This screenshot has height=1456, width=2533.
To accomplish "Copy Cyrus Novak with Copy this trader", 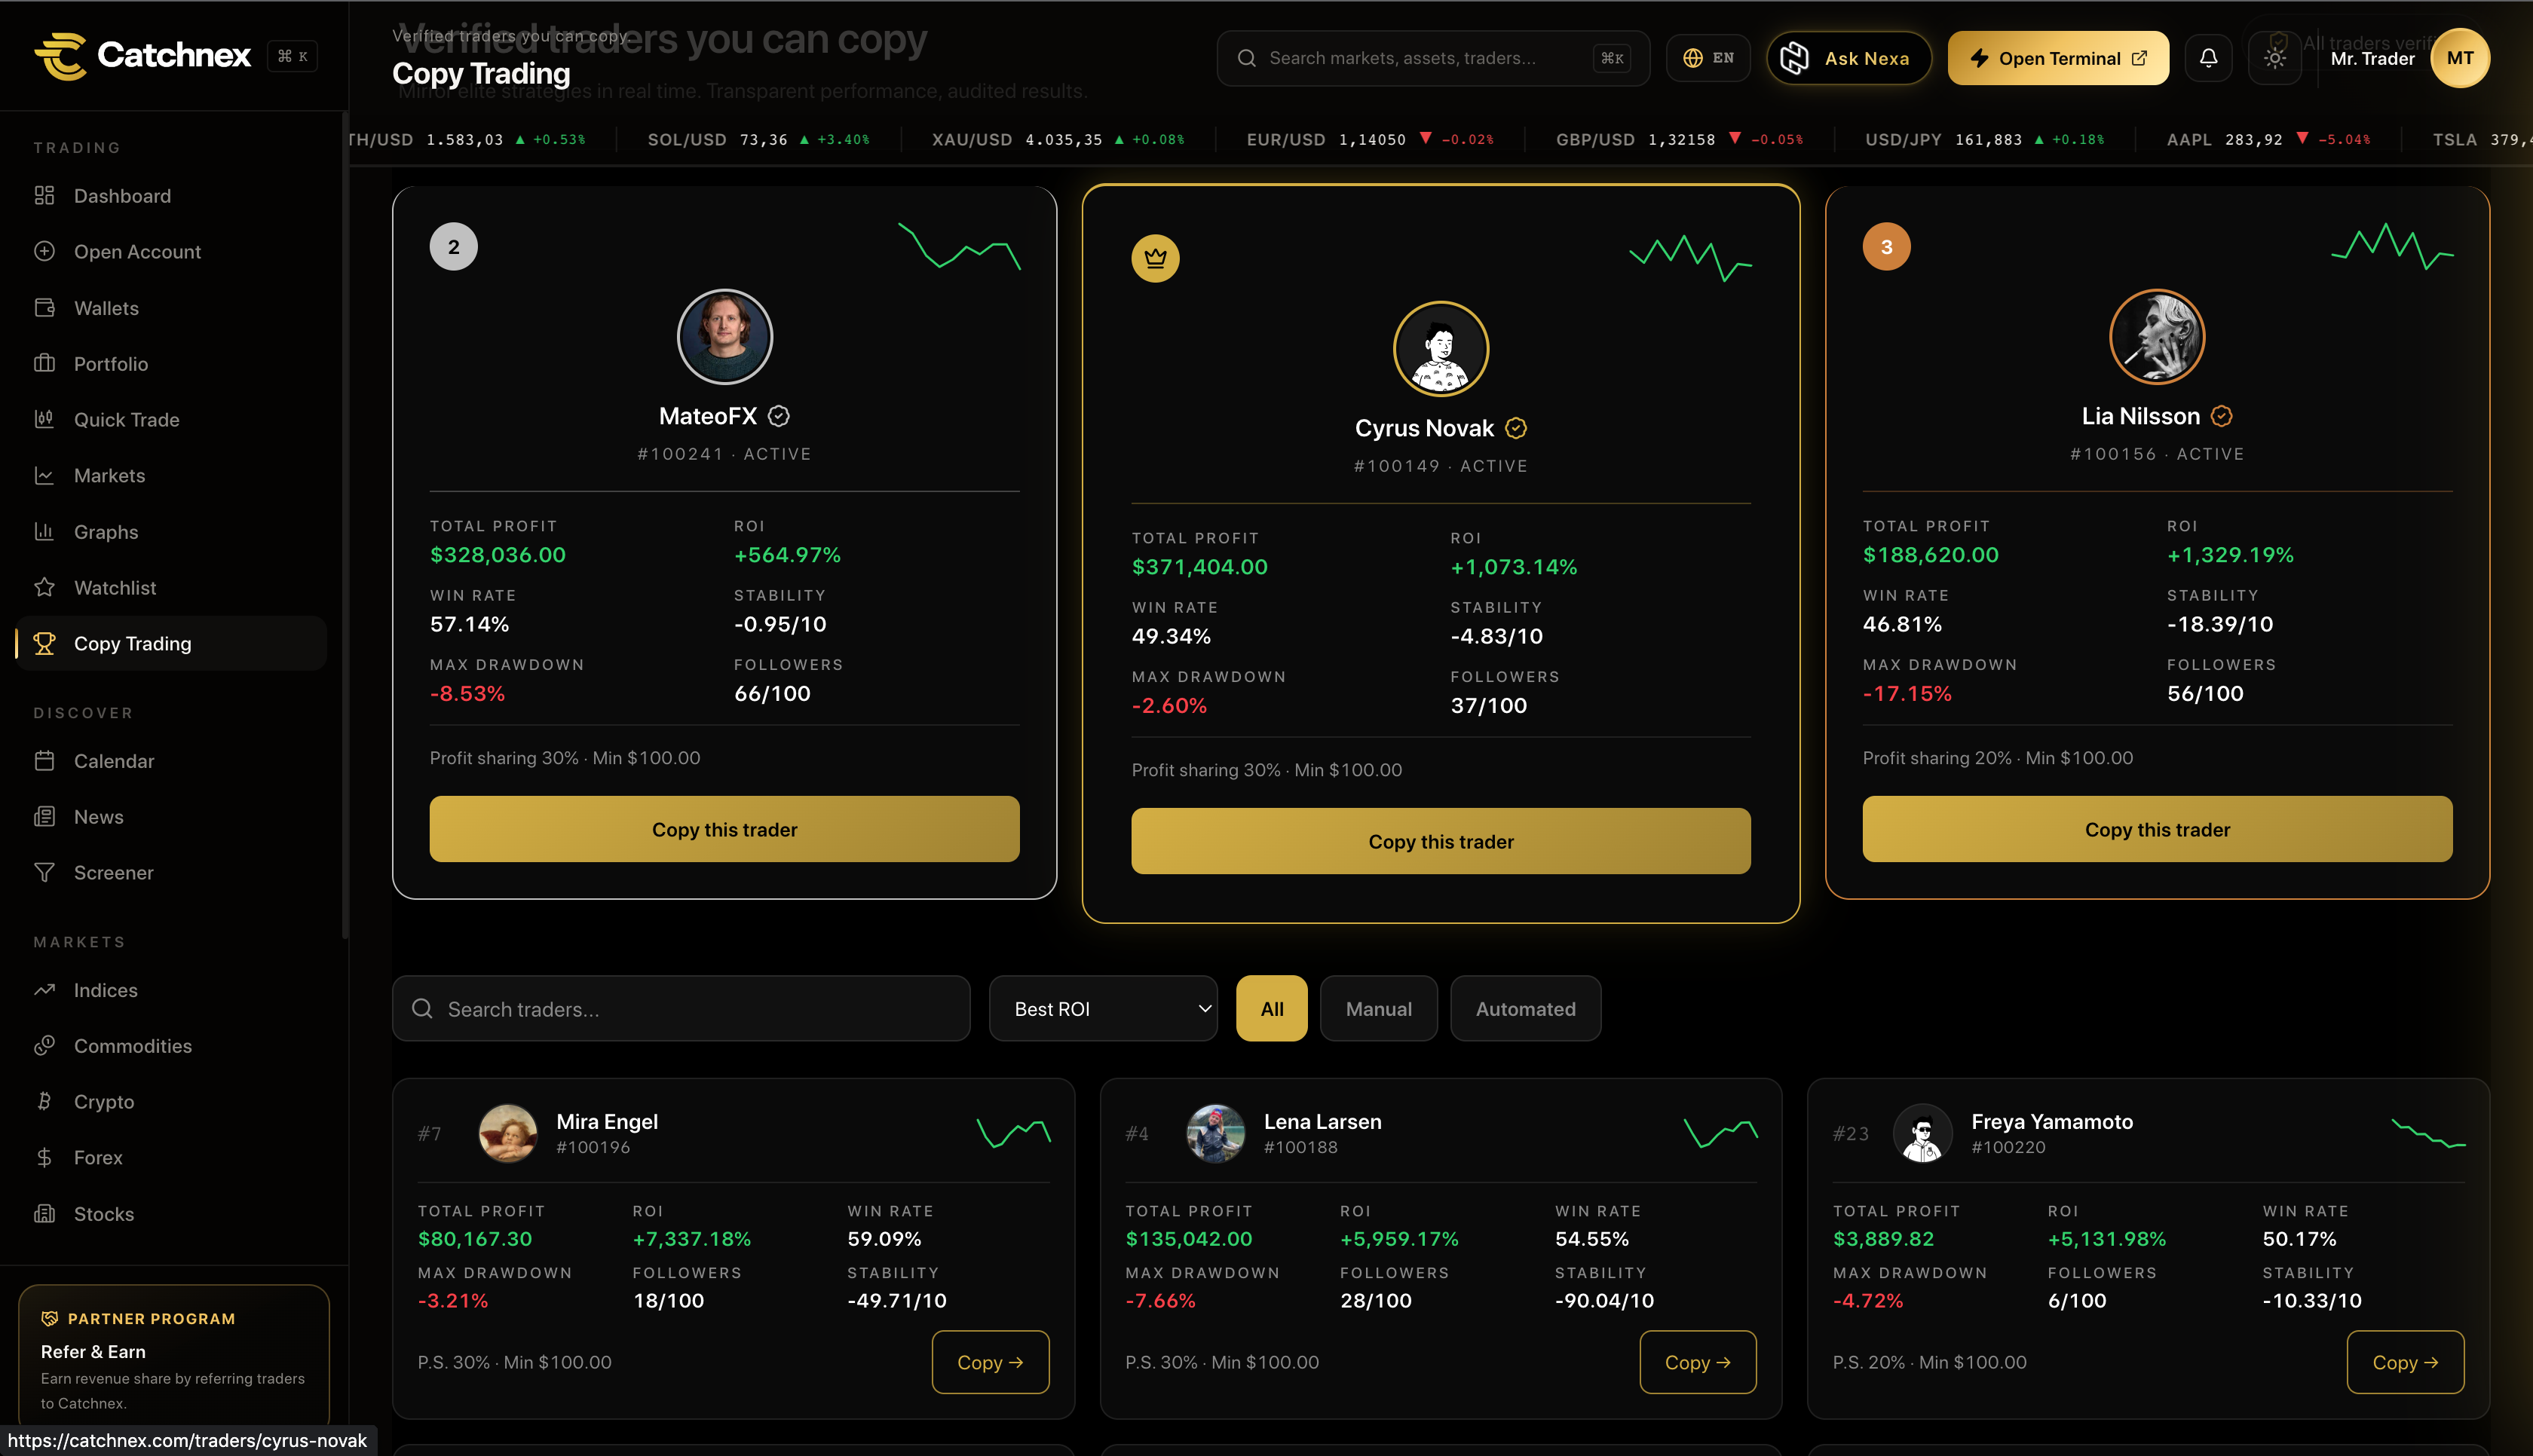I will click(x=1440, y=841).
